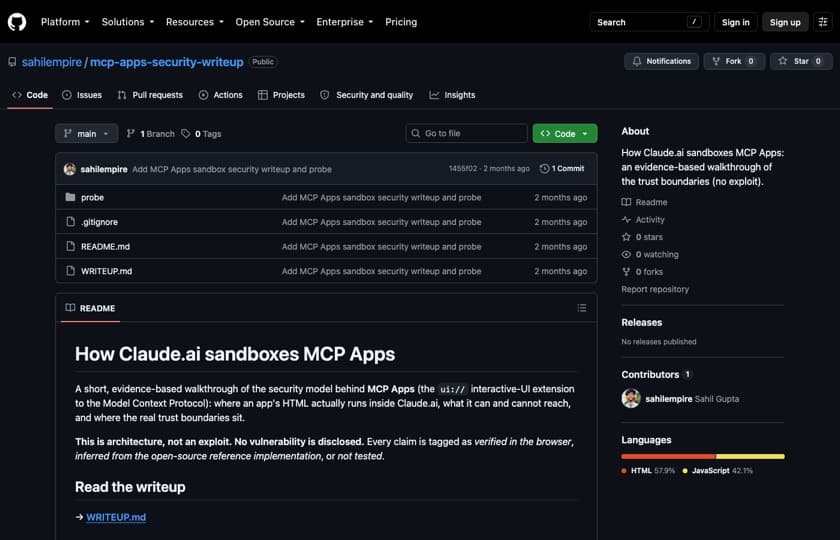Expand the Open Source menu
Viewport: 840px width, 540px height.
(270, 22)
